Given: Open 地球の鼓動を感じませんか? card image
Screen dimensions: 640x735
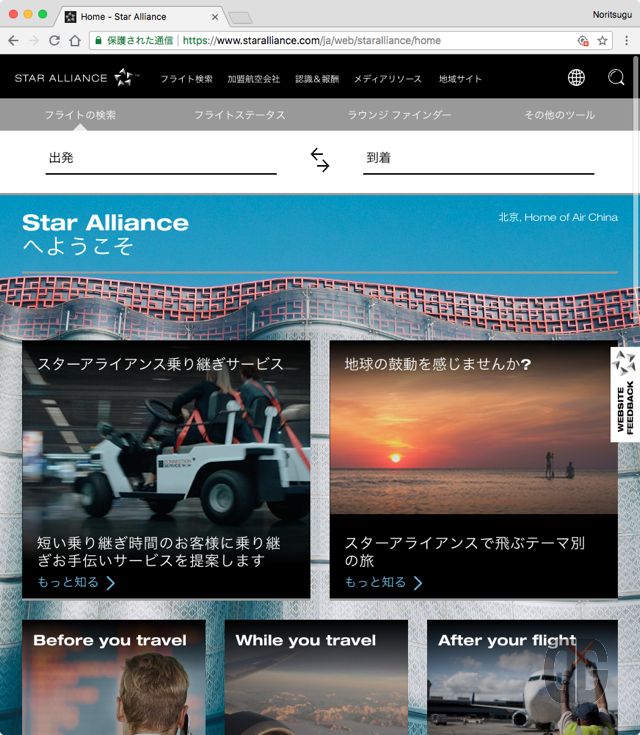Looking at the screenshot, I should 474,428.
